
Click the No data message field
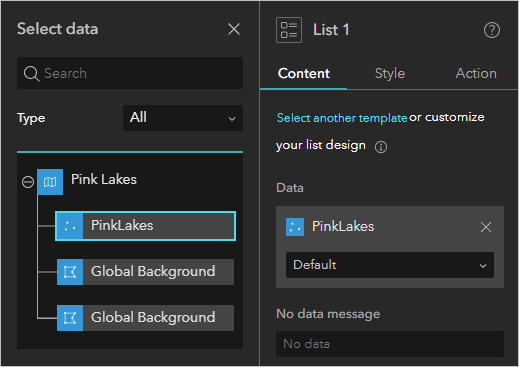click(390, 344)
